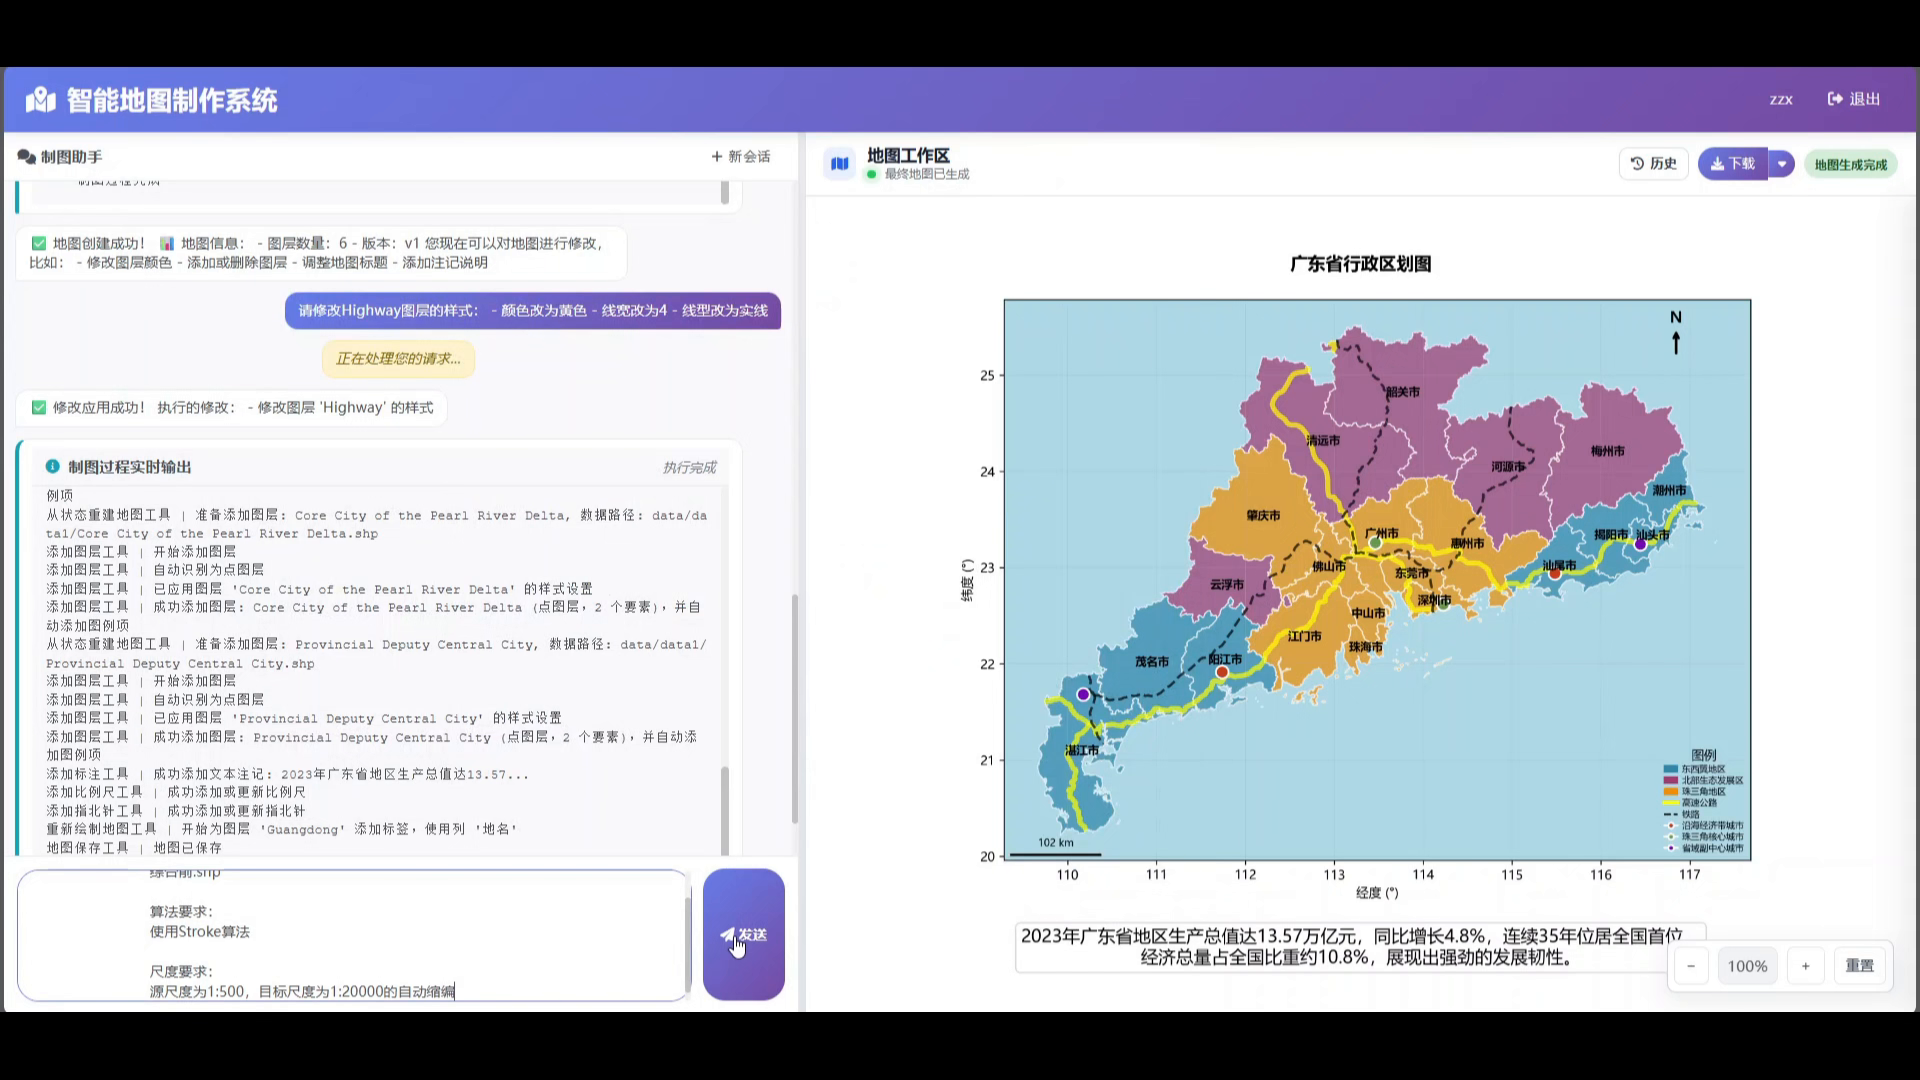Click the 100% zoom level indicator
The width and height of the screenshot is (1920, 1080).
(1748, 966)
